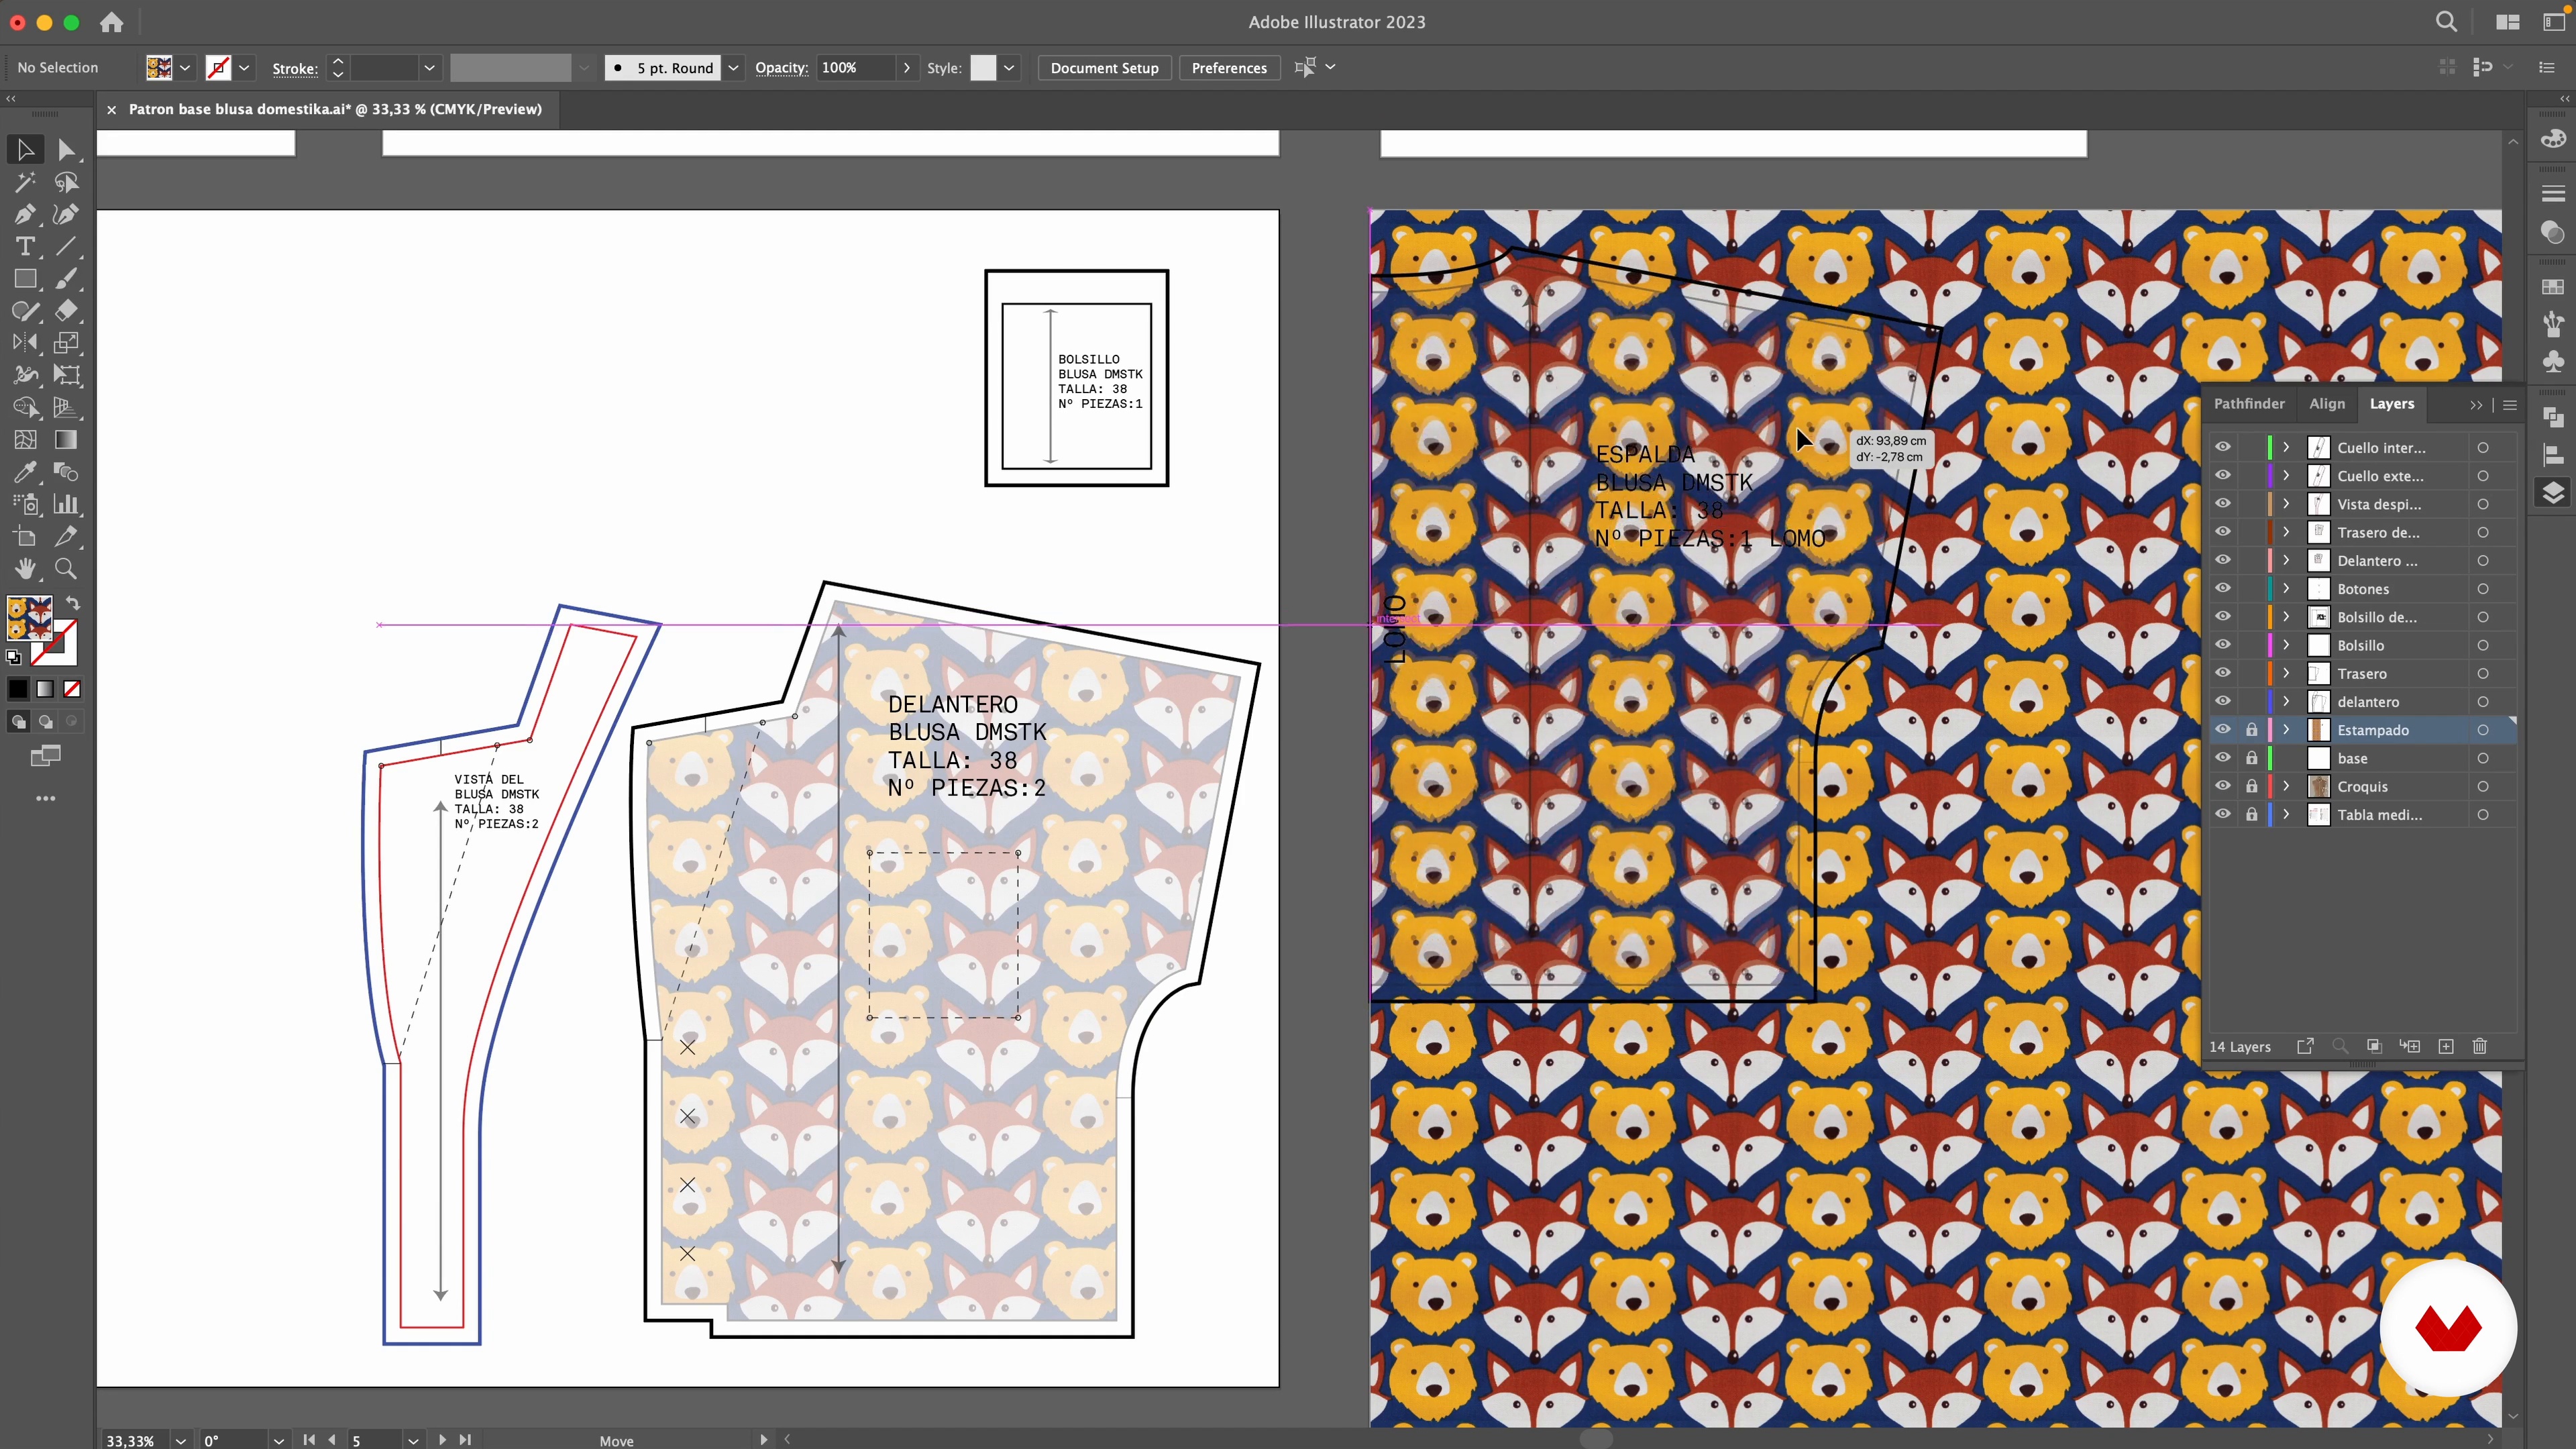
Task: Hide the Trasero layer
Action: pos(2222,673)
